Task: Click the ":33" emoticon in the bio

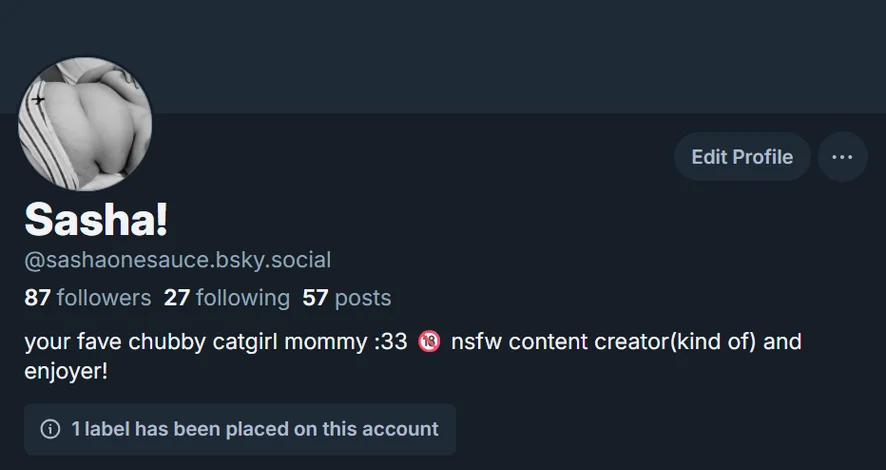Action: pyautogui.click(x=389, y=342)
